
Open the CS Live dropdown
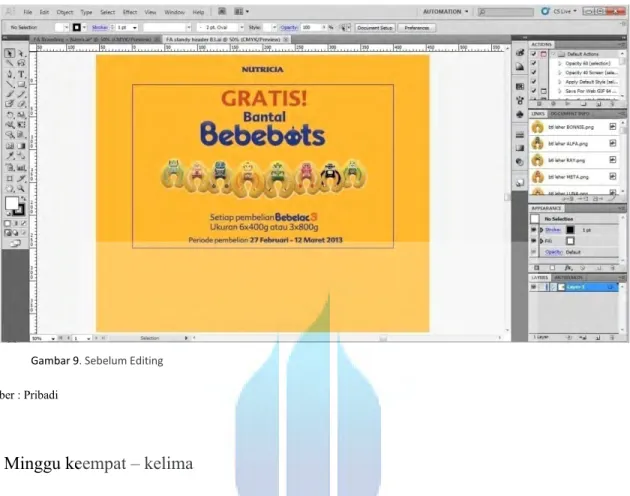pos(565,11)
